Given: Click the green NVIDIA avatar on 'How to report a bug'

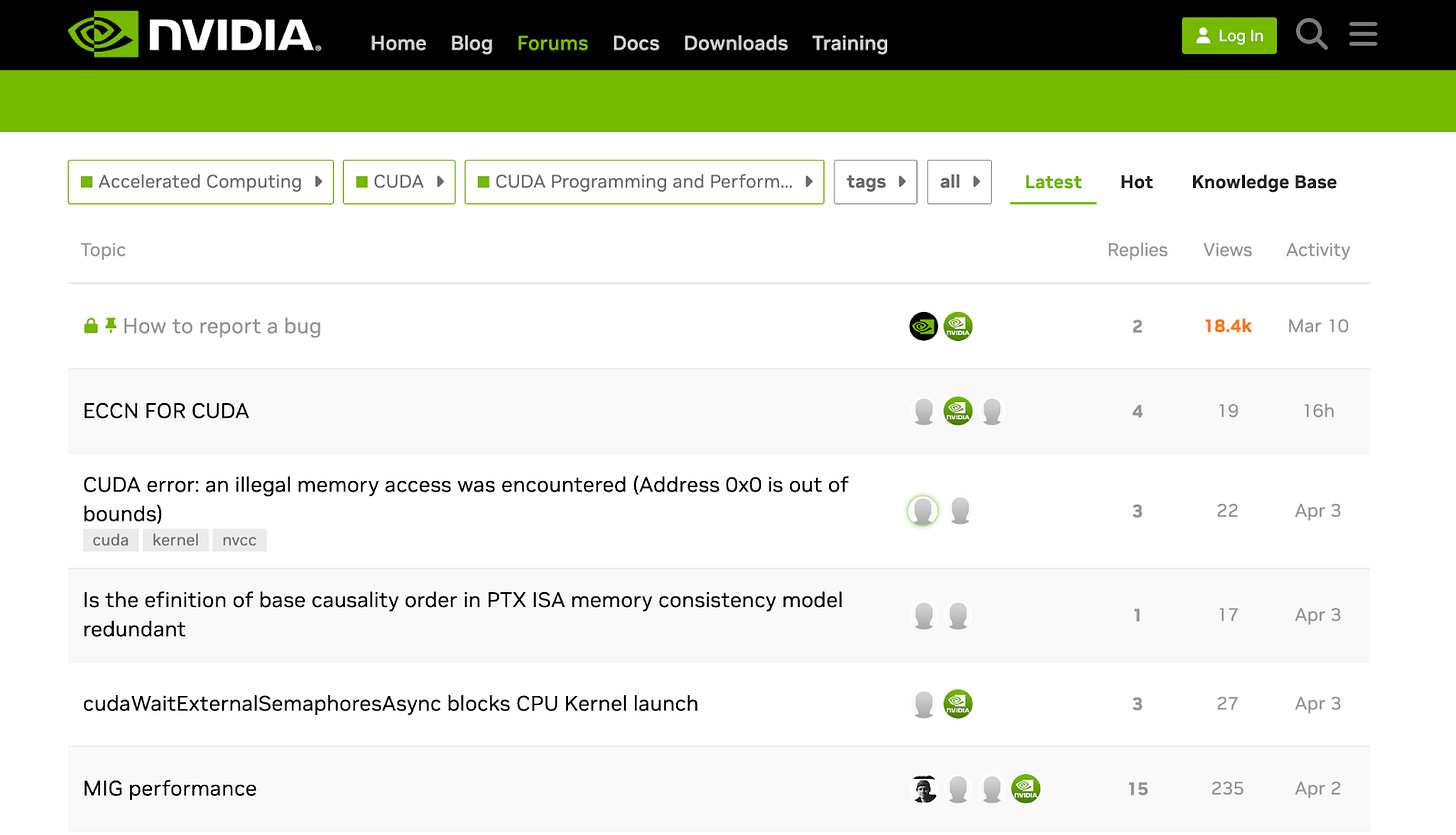Looking at the screenshot, I should pos(958,326).
